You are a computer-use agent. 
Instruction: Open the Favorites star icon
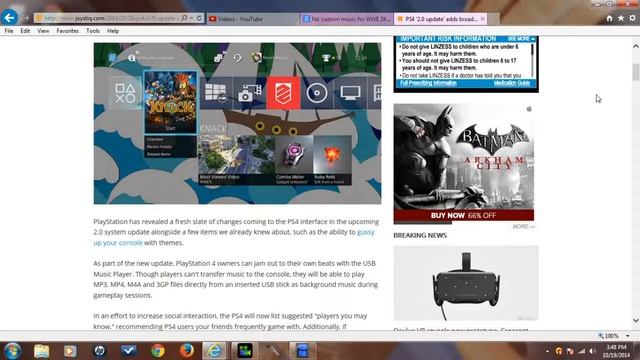(621, 18)
